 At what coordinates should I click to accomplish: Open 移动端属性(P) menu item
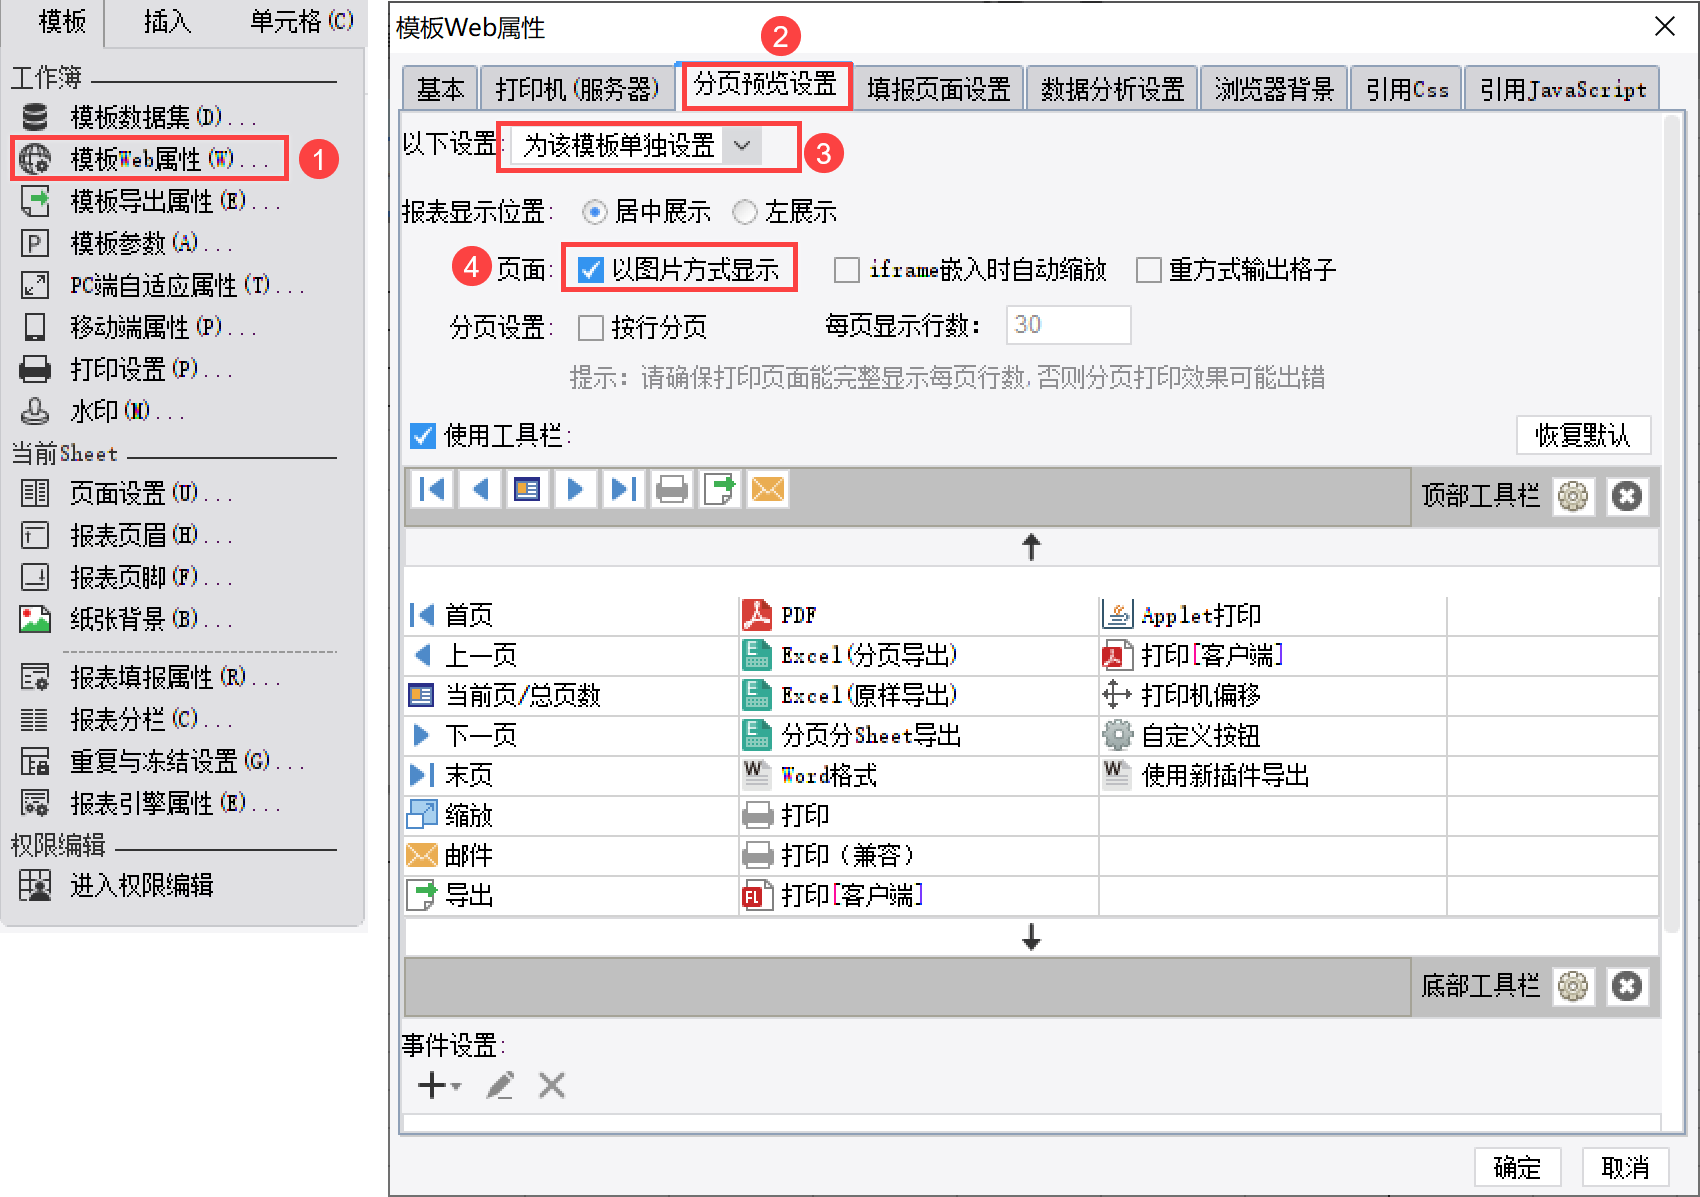pos(163,327)
